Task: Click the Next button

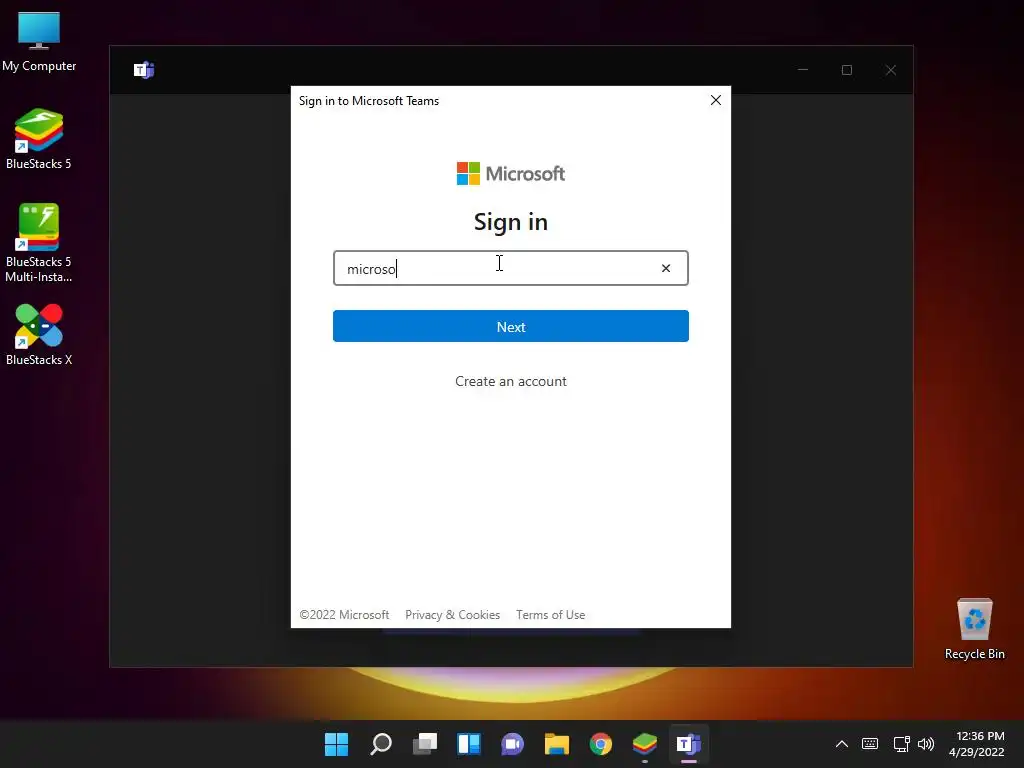Action: (511, 326)
